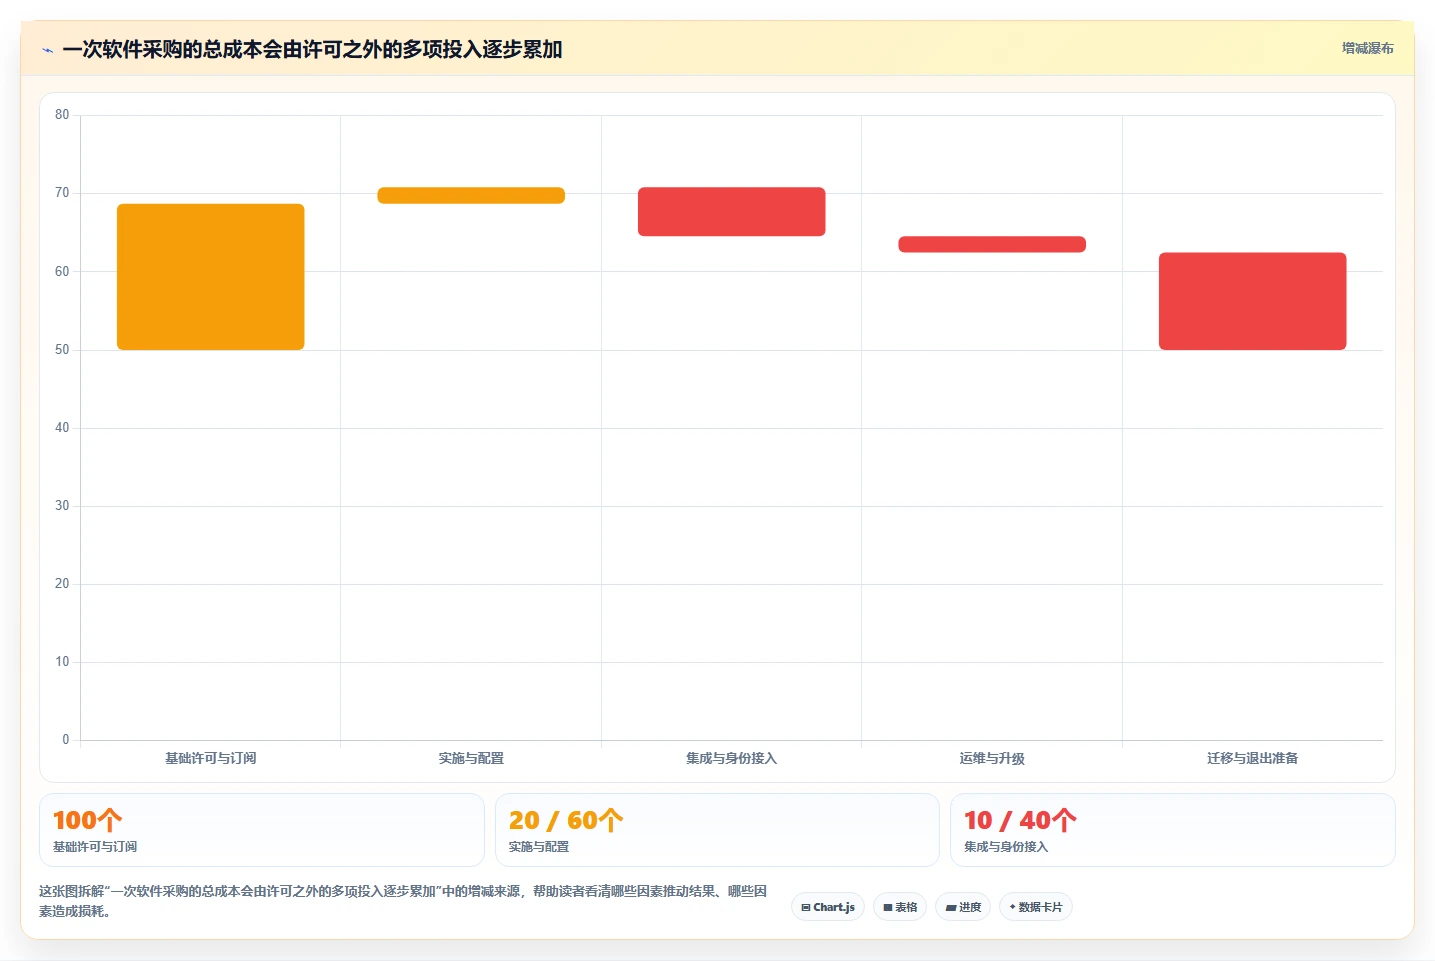Click the y-axis value 60

pos(62,271)
